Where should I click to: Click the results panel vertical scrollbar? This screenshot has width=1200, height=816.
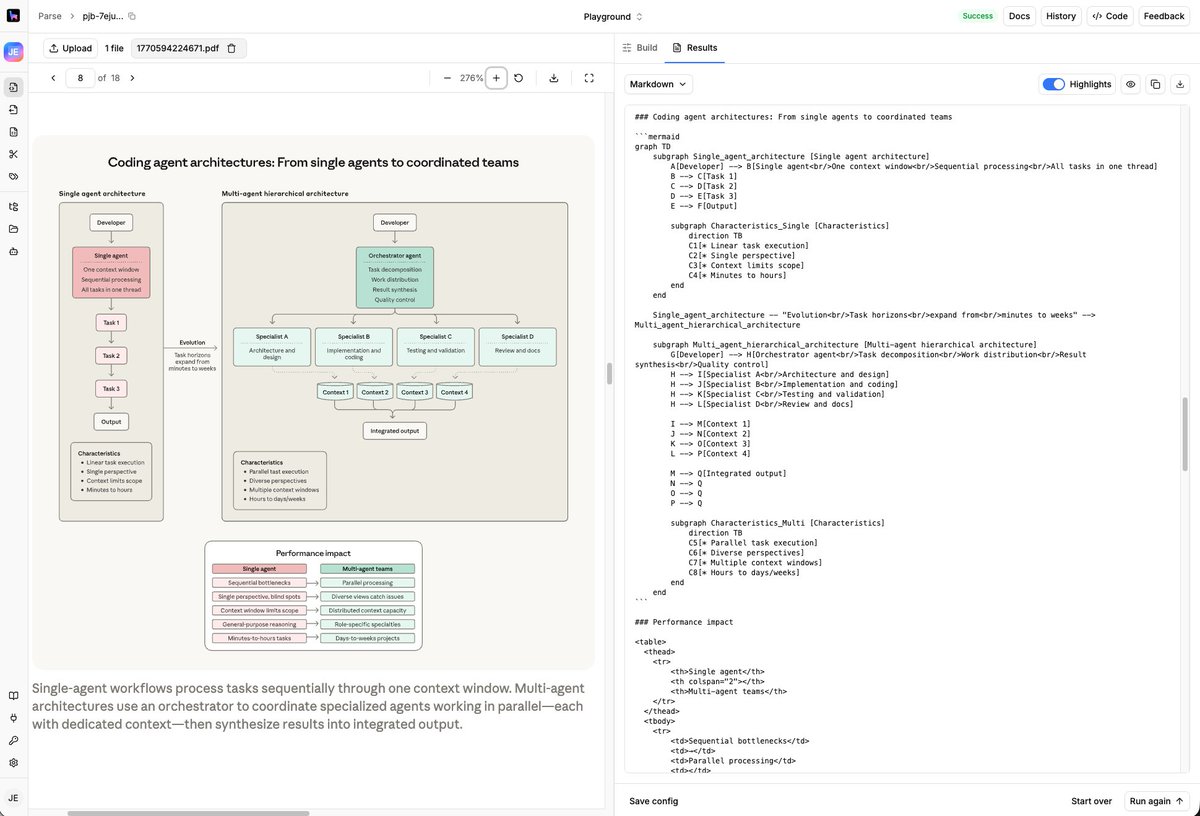tap(1186, 434)
